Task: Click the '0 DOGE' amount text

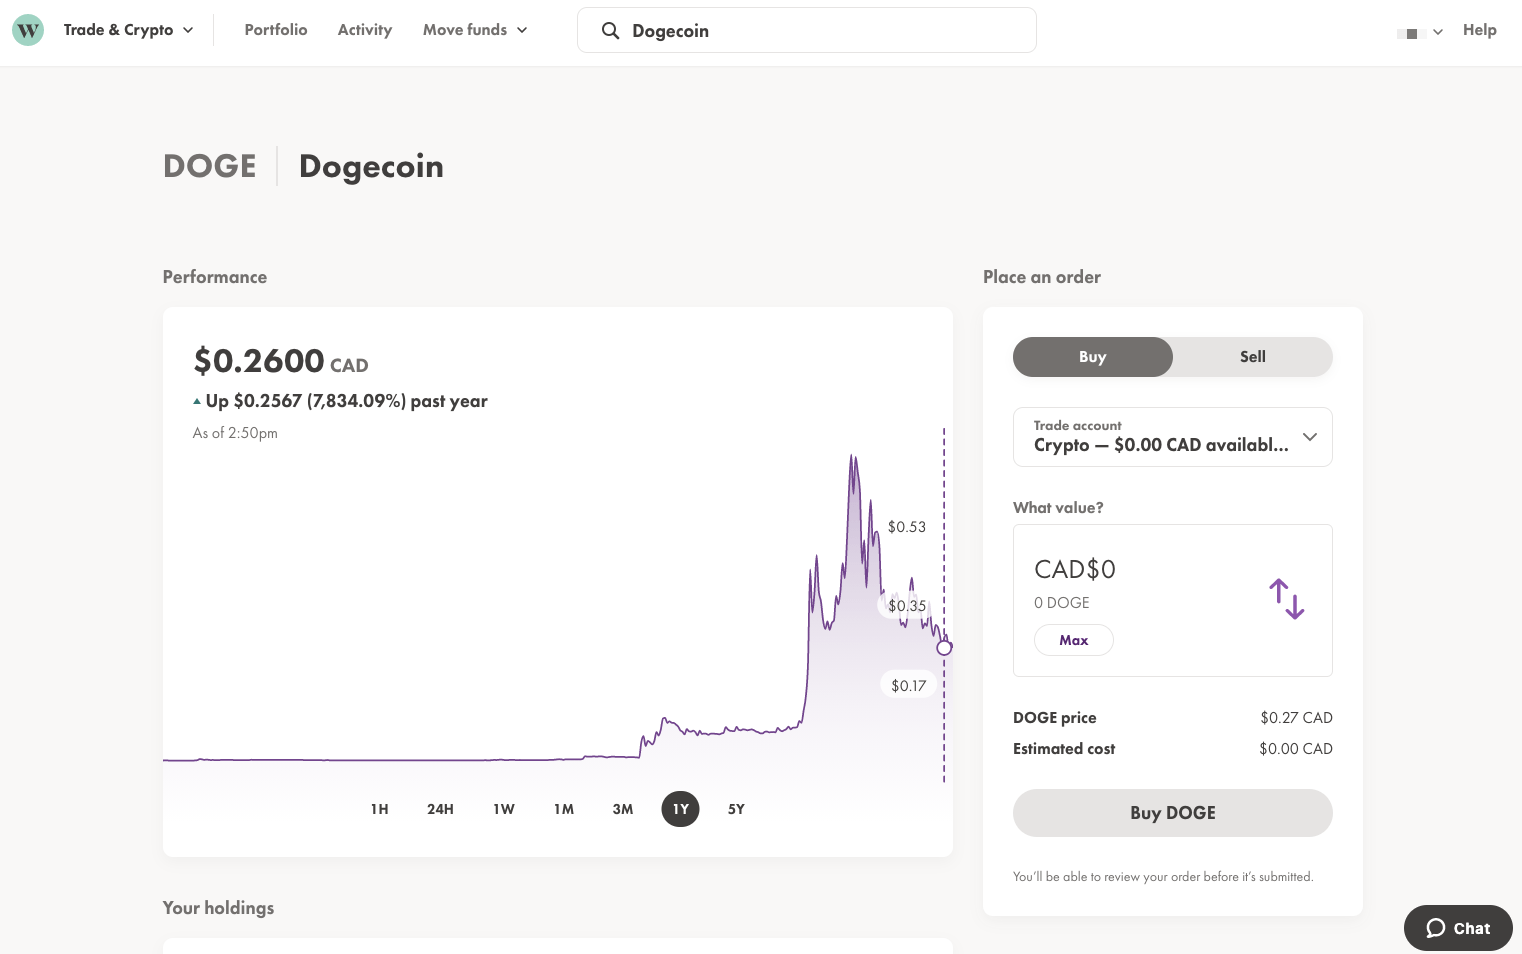Action: point(1062,603)
